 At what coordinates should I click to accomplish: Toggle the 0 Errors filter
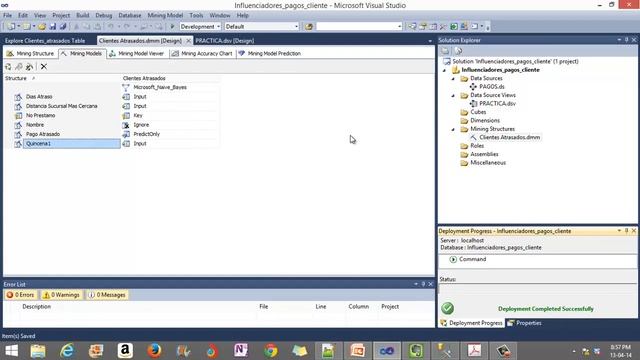click(x=20, y=295)
